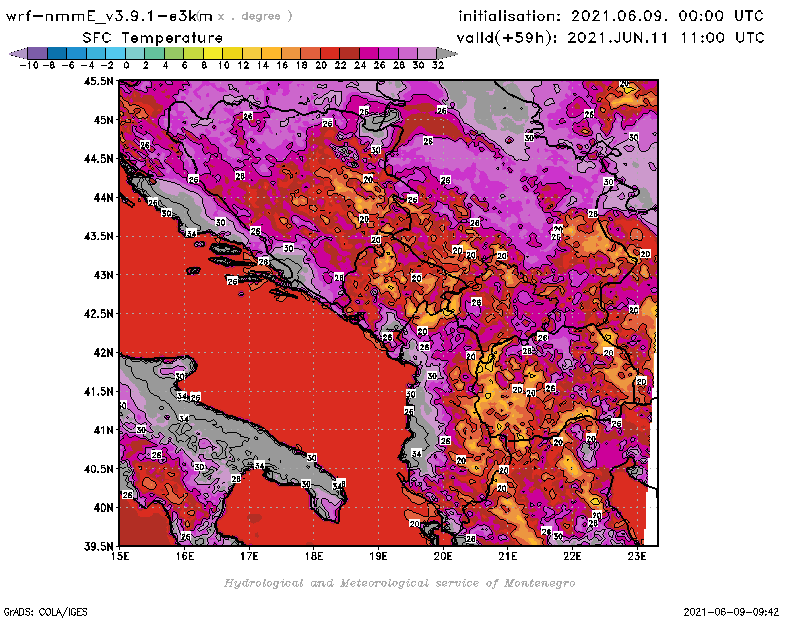800x618 pixels.
Task: Click the legend swatch between -10 and -8
Action: (38, 53)
